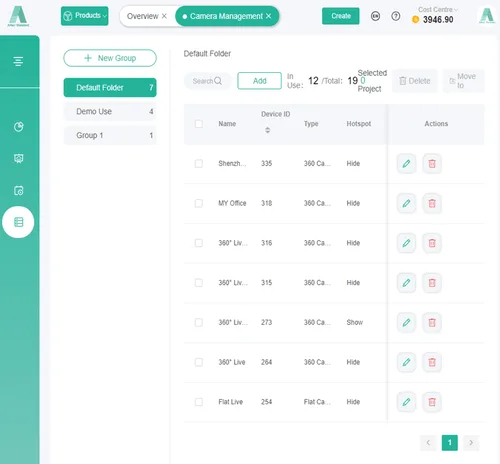Open the calendar settings sidebar icon
The image size is (500, 464).
point(18,190)
